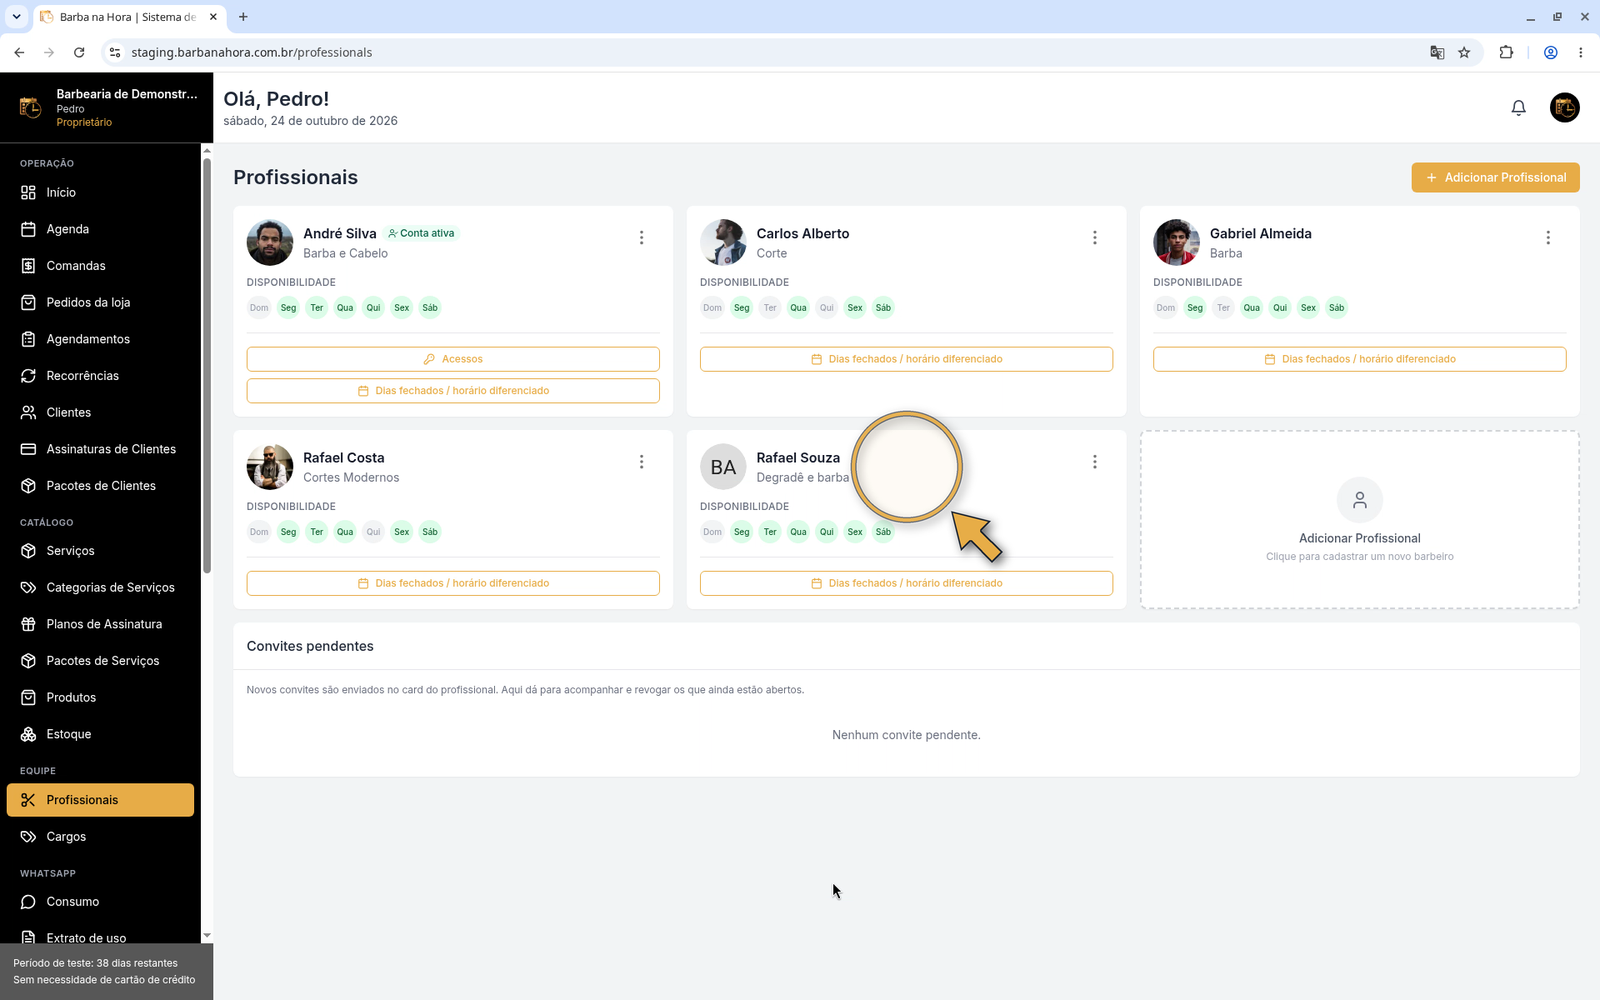Click the Adicionar Profissional orange button

point(1495,177)
